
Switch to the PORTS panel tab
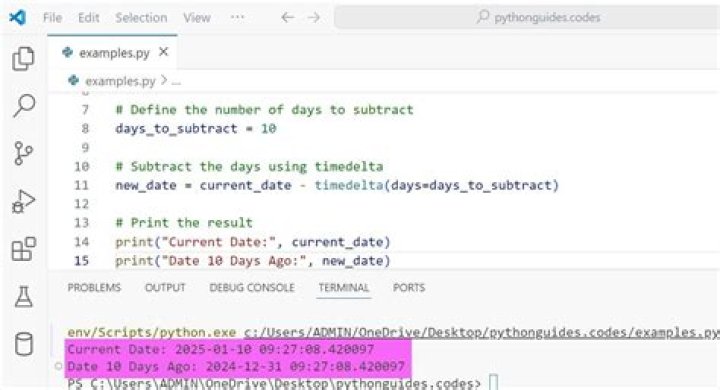(x=409, y=288)
